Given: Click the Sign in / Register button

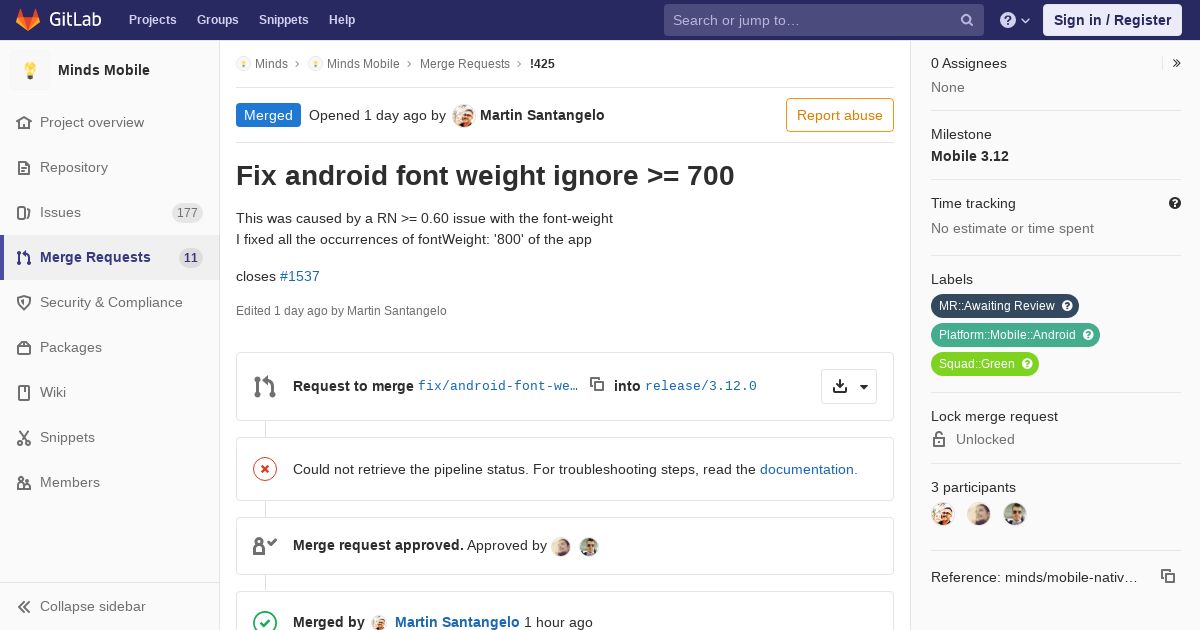Looking at the screenshot, I should coord(1112,20).
